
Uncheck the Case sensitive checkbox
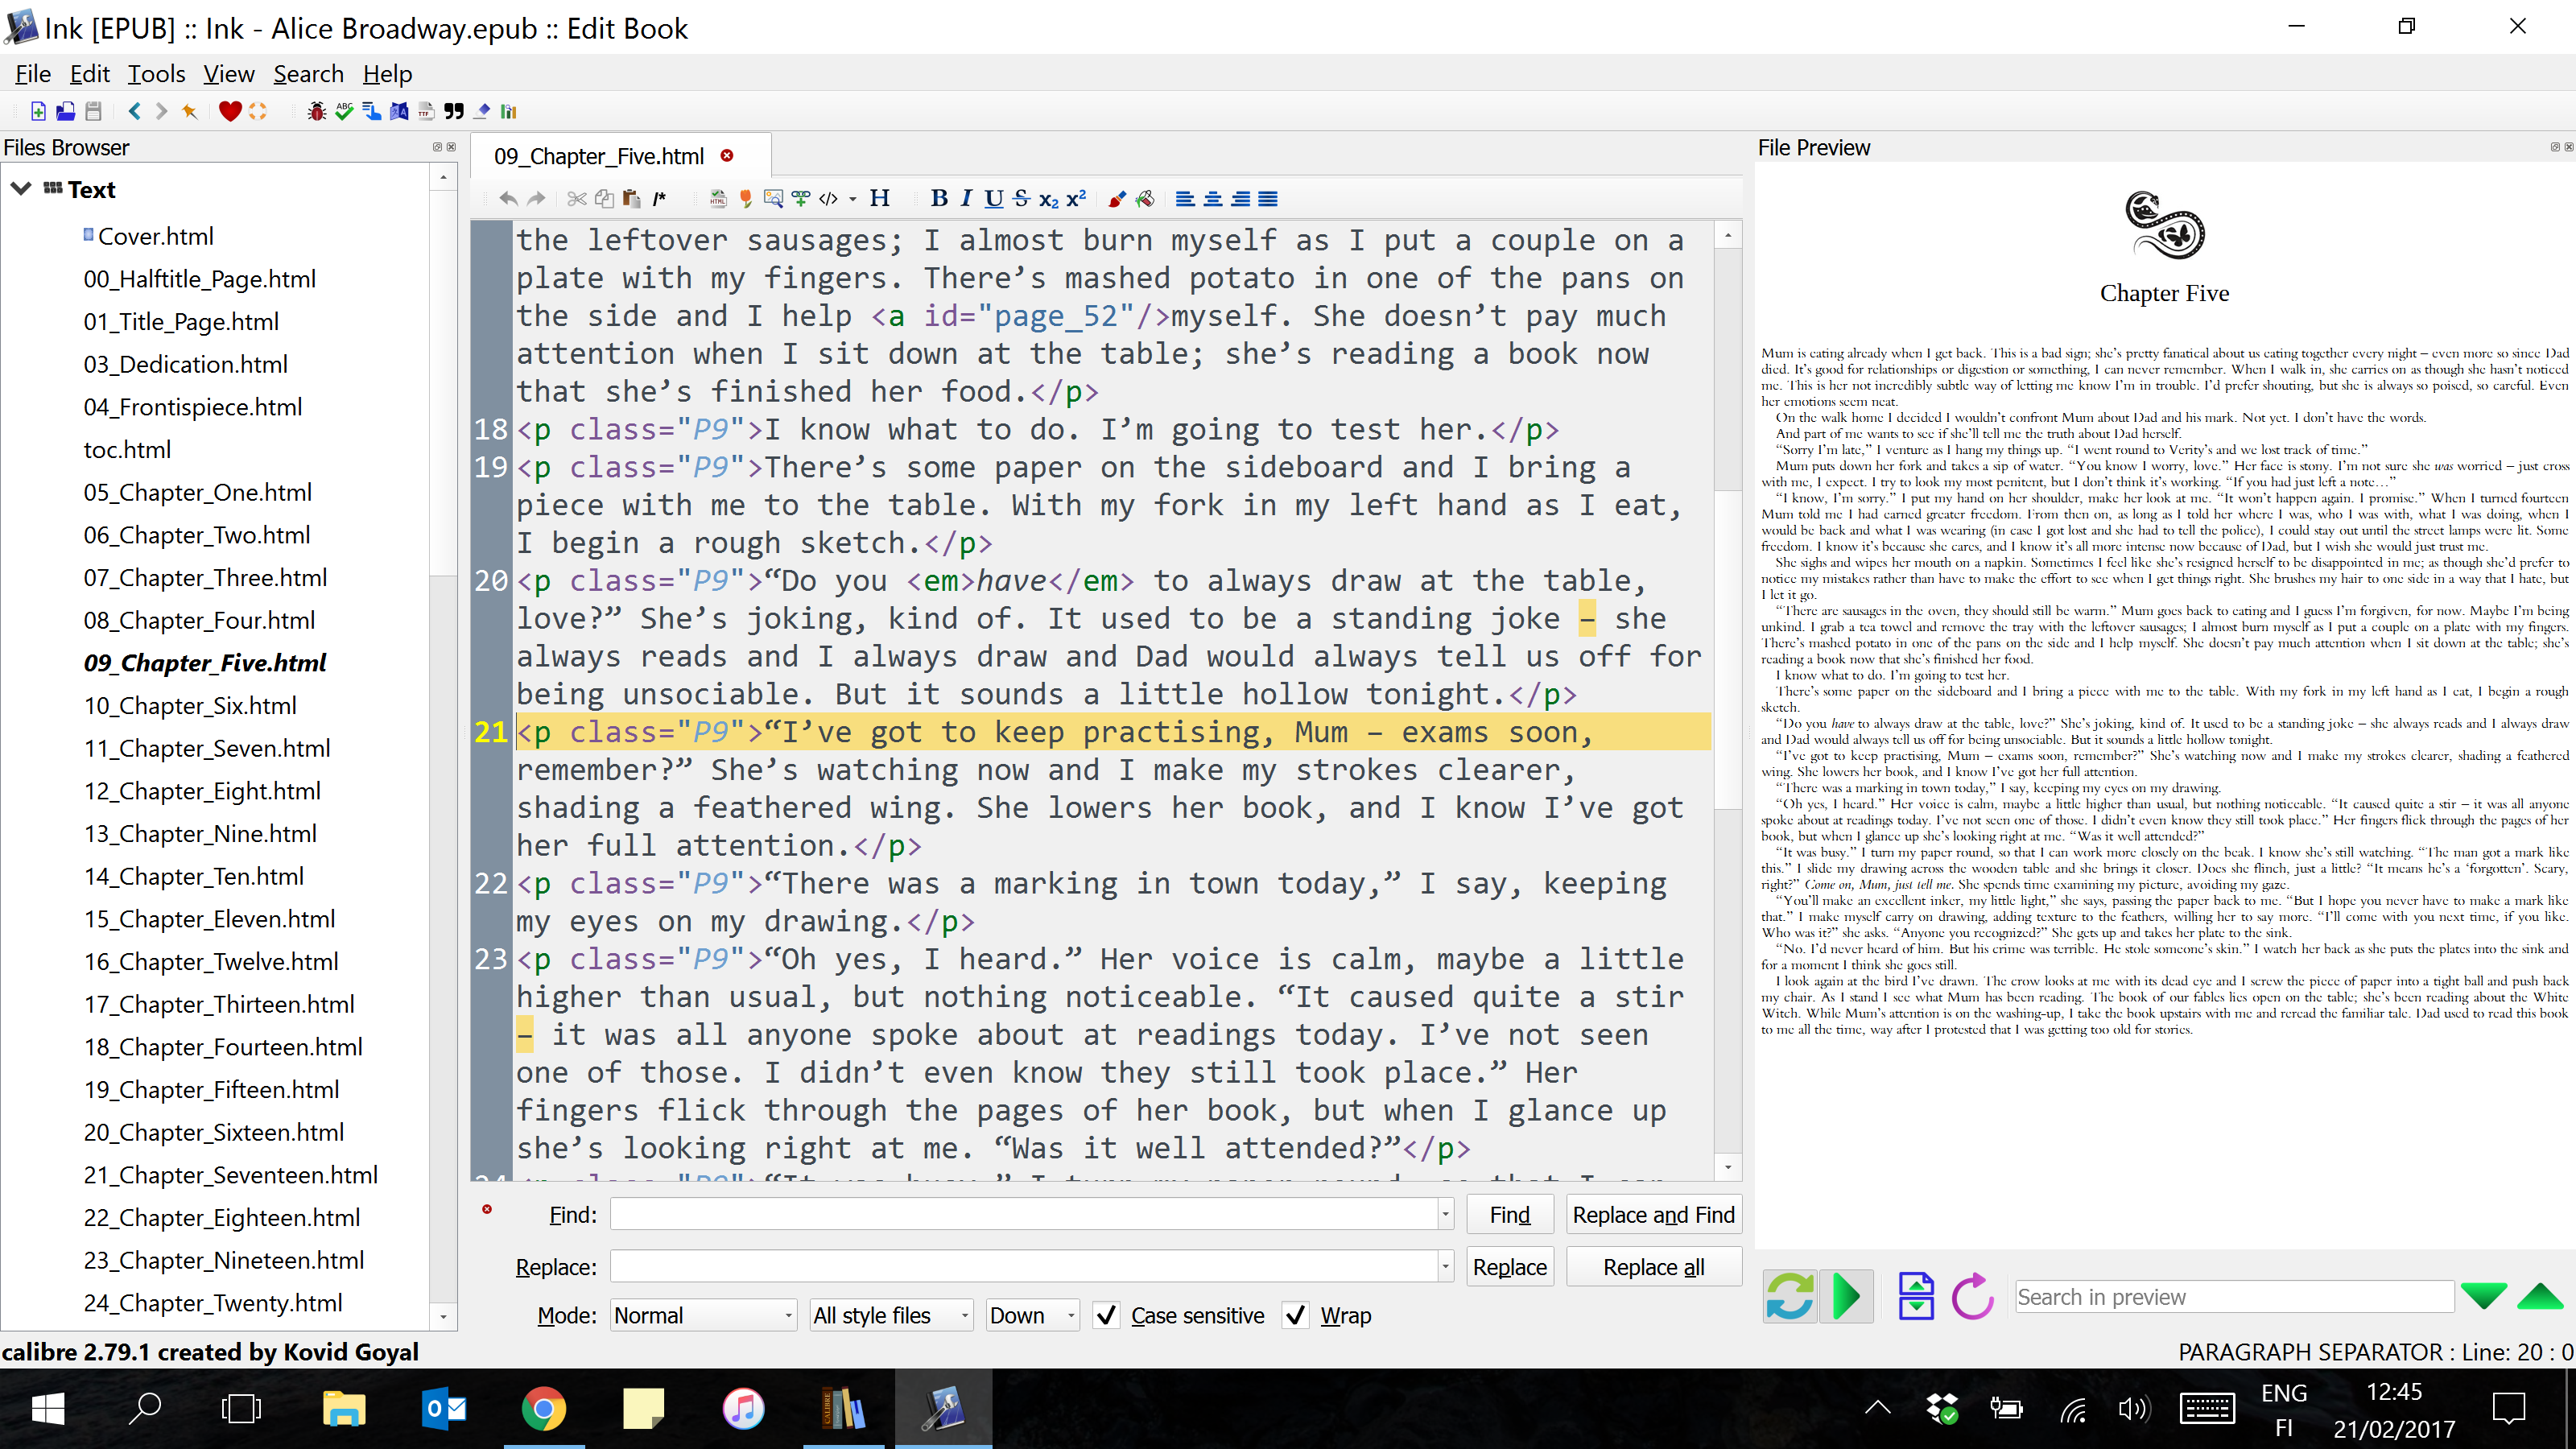1106,1315
